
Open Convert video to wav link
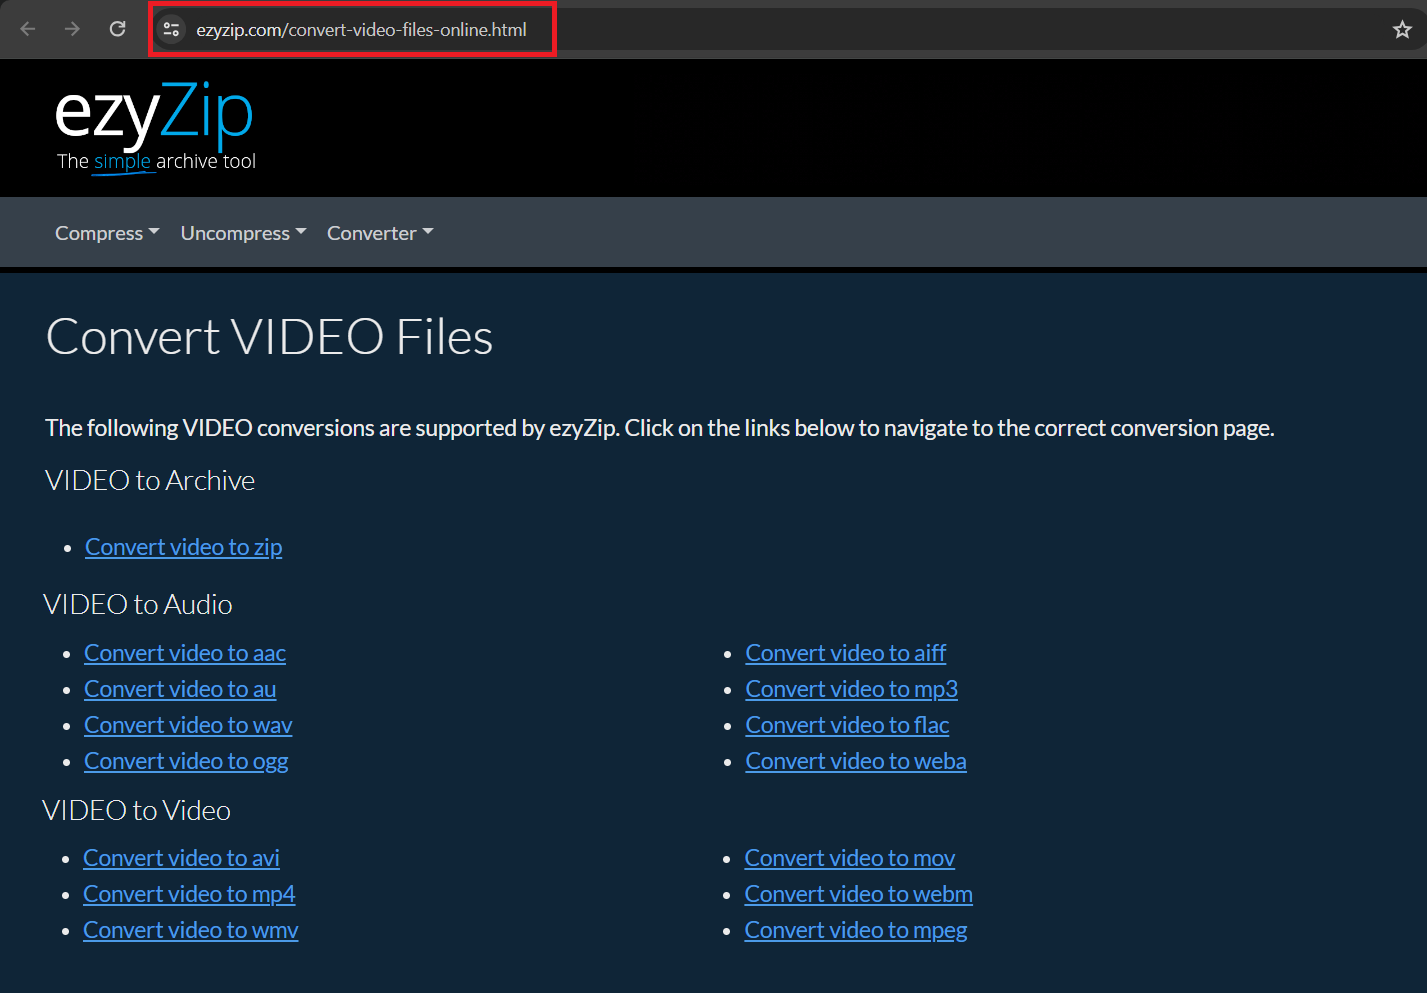point(188,725)
